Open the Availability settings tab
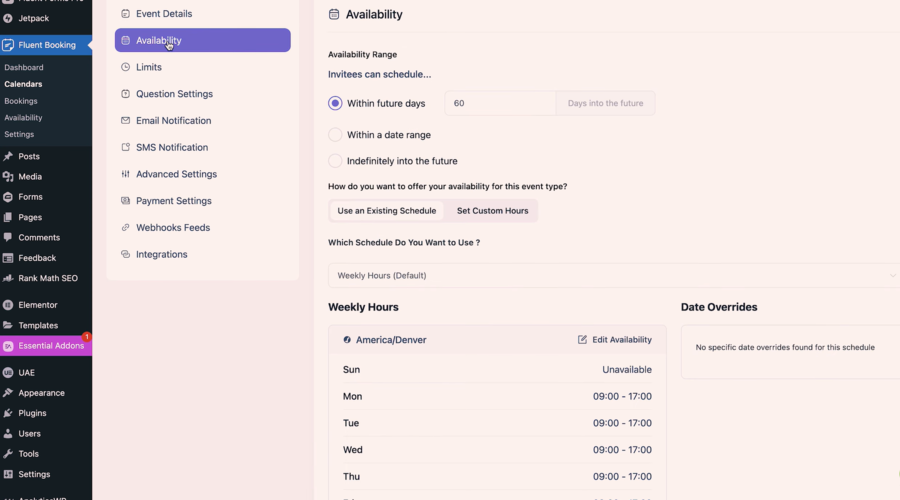The height and width of the screenshot is (500, 900). 203,40
